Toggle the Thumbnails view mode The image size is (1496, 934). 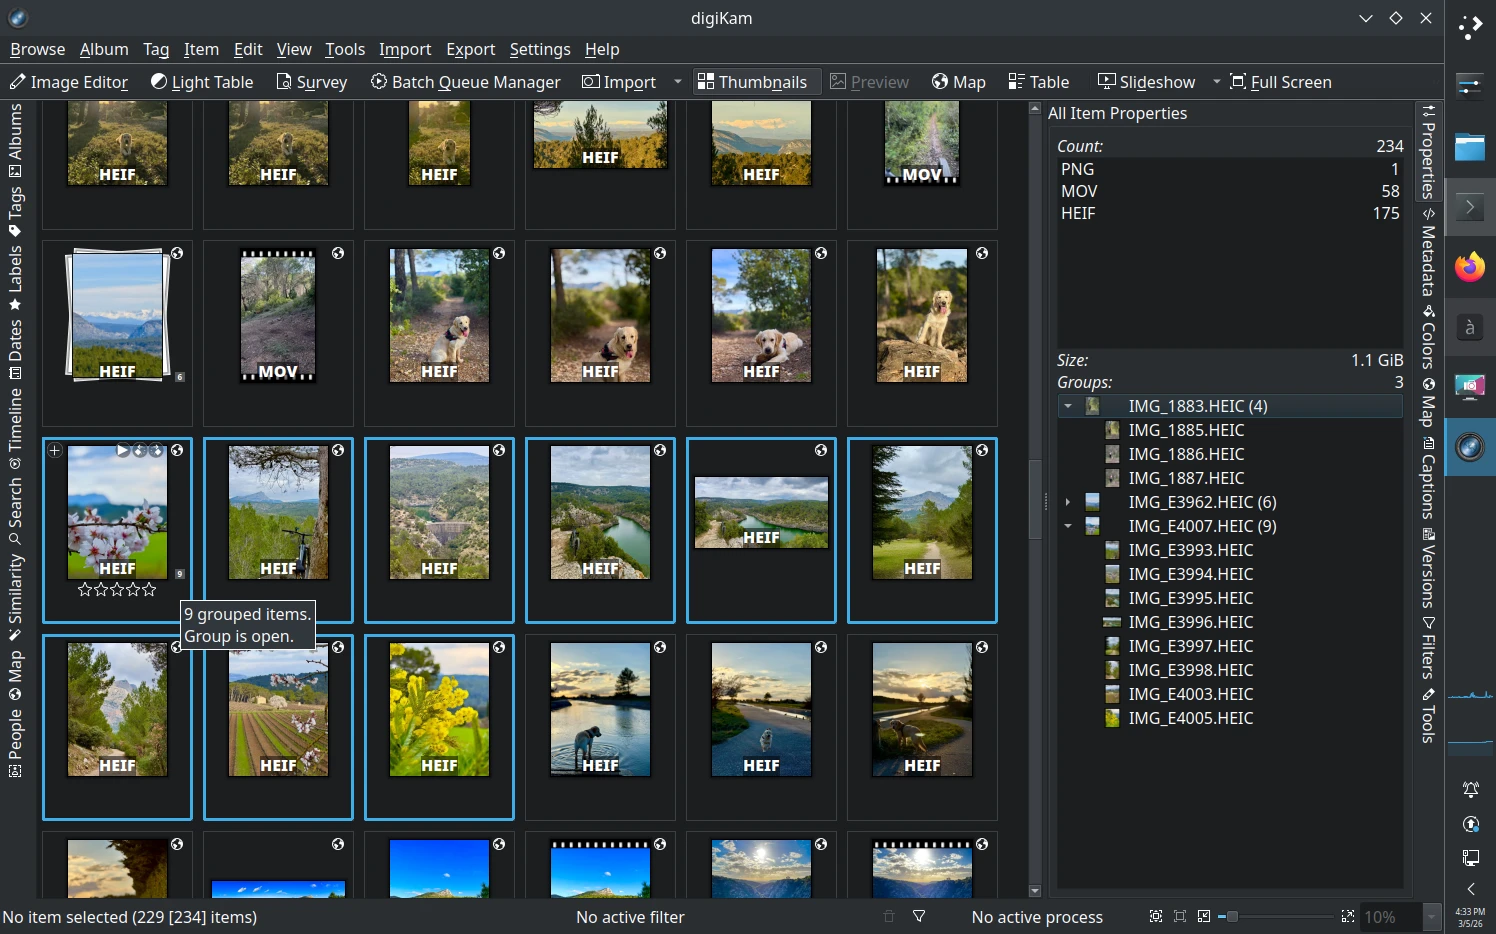(x=756, y=82)
